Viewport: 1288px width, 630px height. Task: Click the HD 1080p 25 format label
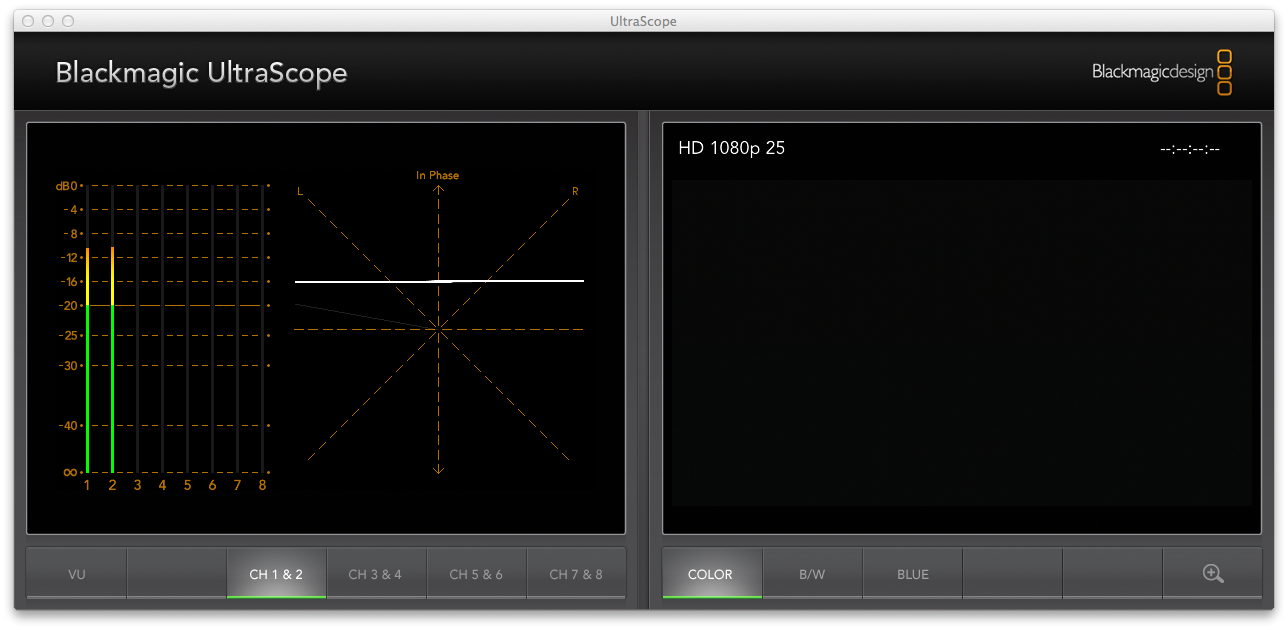(x=732, y=148)
